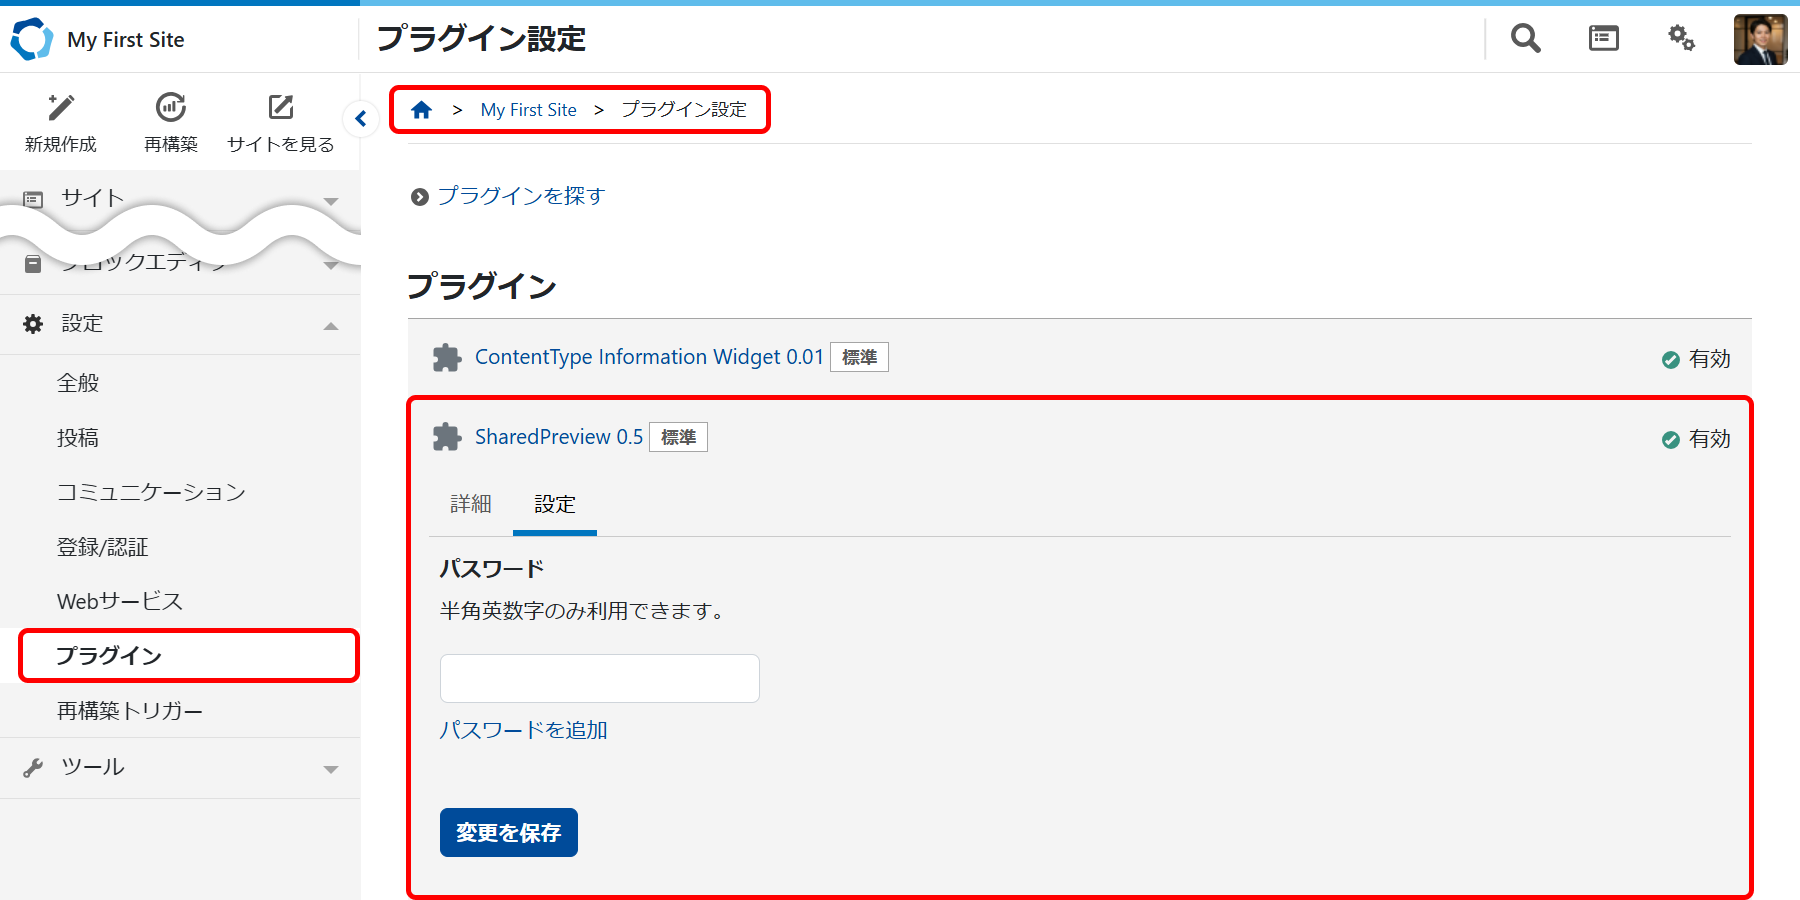This screenshot has height=900, width=1800.
Task: Switch to the 詳細 tab of SharedPreview
Action: (x=470, y=505)
